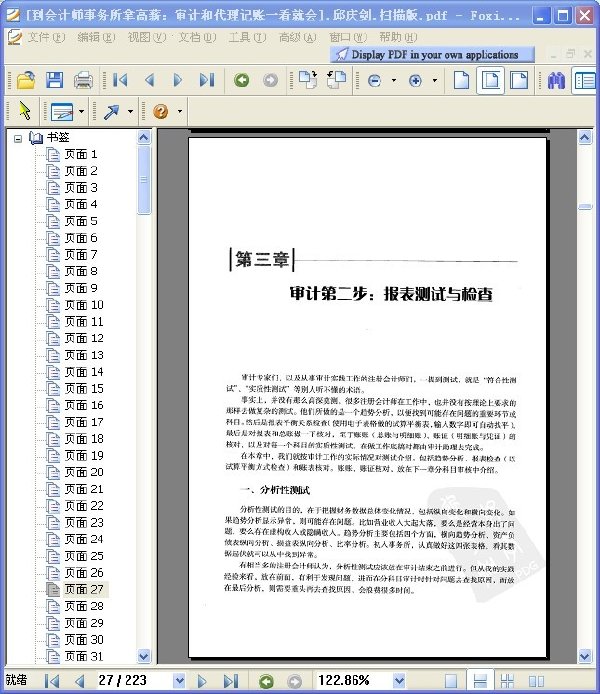Open Zoom Out dropdown arrow

394,81
